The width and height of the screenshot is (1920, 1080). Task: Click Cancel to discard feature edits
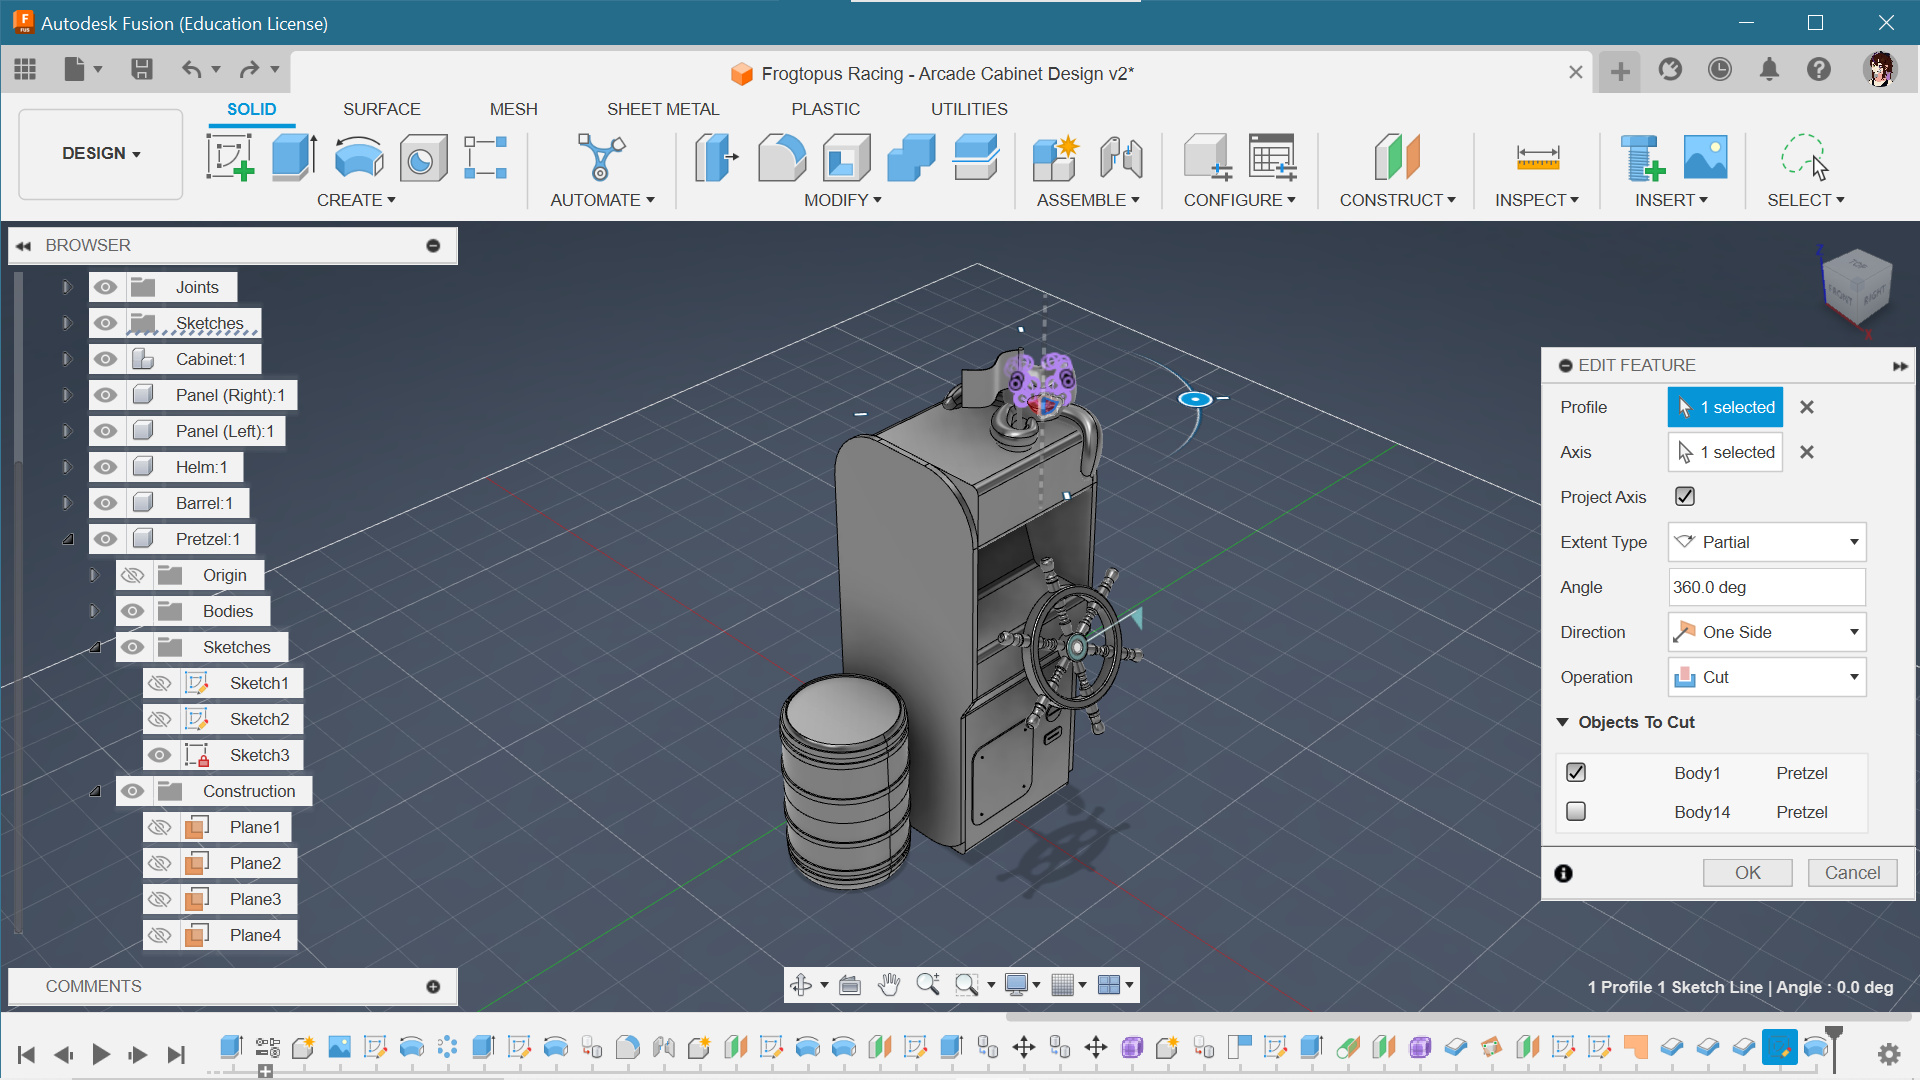click(x=1853, y=872)
